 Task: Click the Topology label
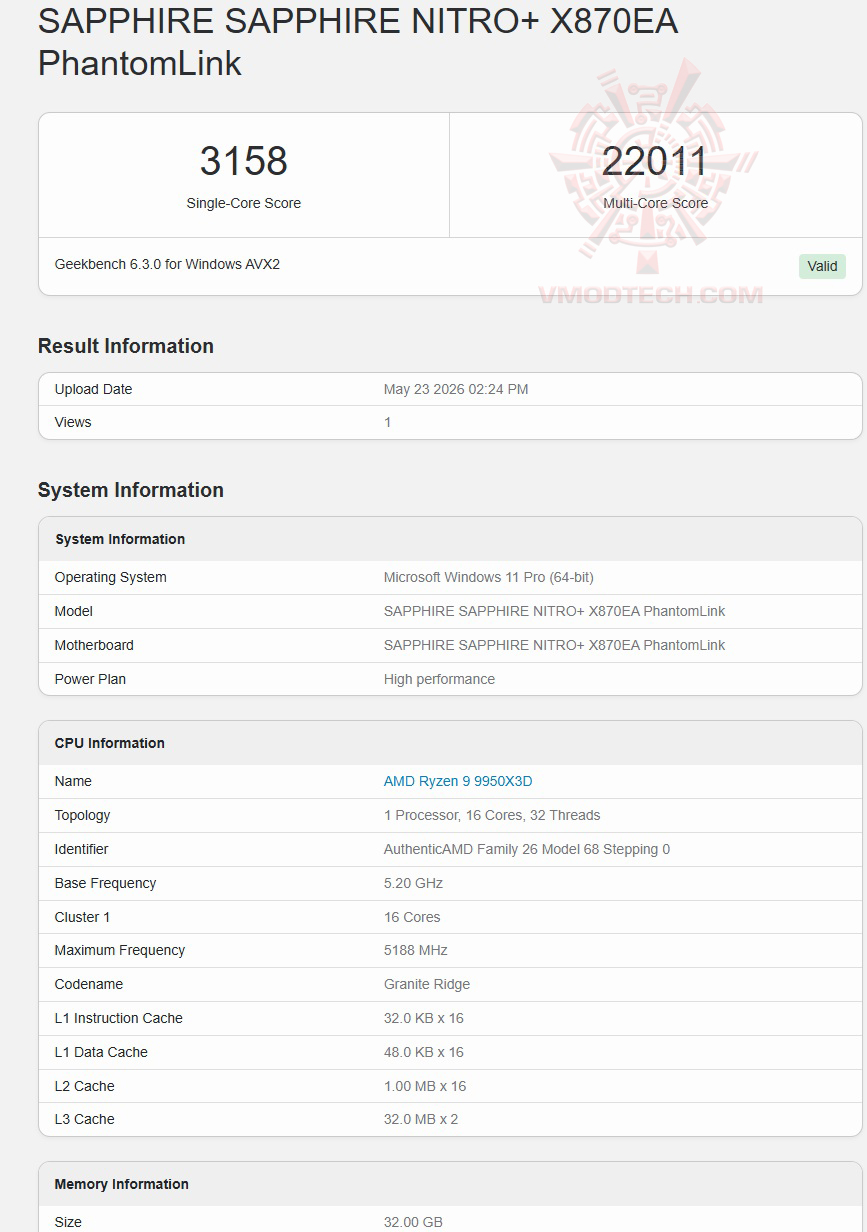[x=83, y=815]
